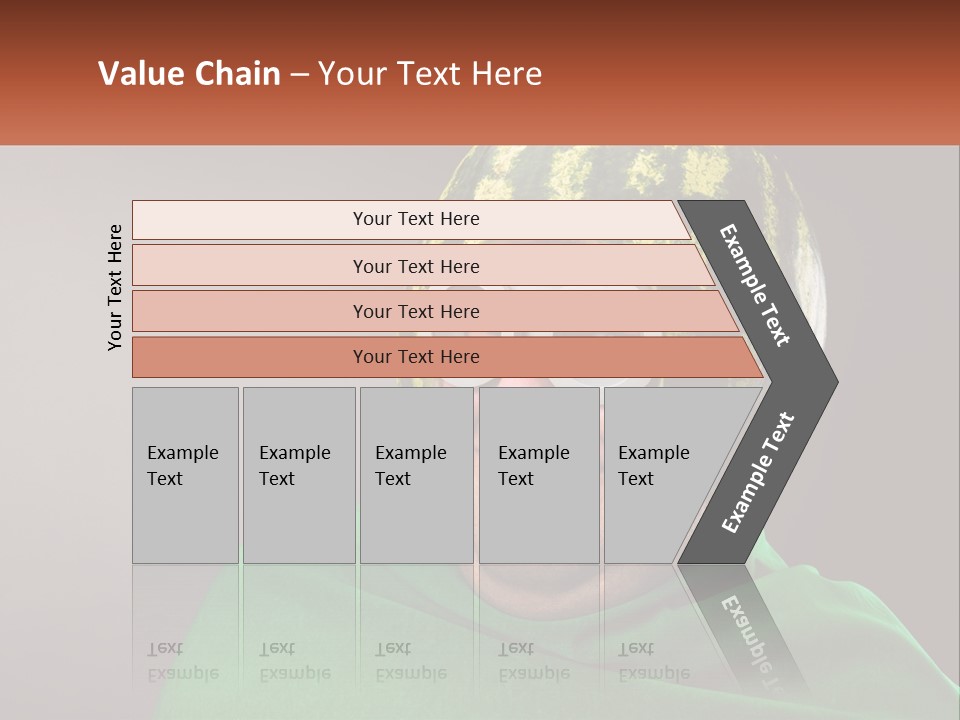Click the first 'Example Text' gray box
The width and height of the screenshot is (960, 720).
tap(186, 475)
